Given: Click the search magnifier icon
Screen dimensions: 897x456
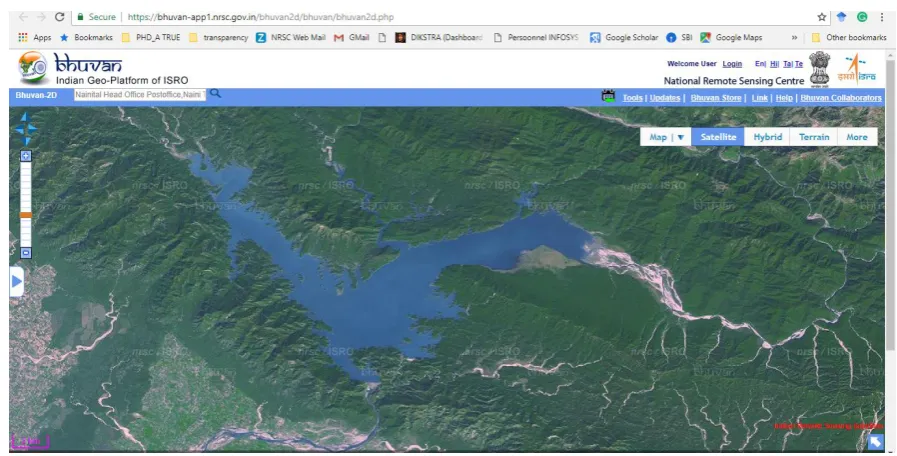Looking at the screenshot, I should (x=215, y=93).
